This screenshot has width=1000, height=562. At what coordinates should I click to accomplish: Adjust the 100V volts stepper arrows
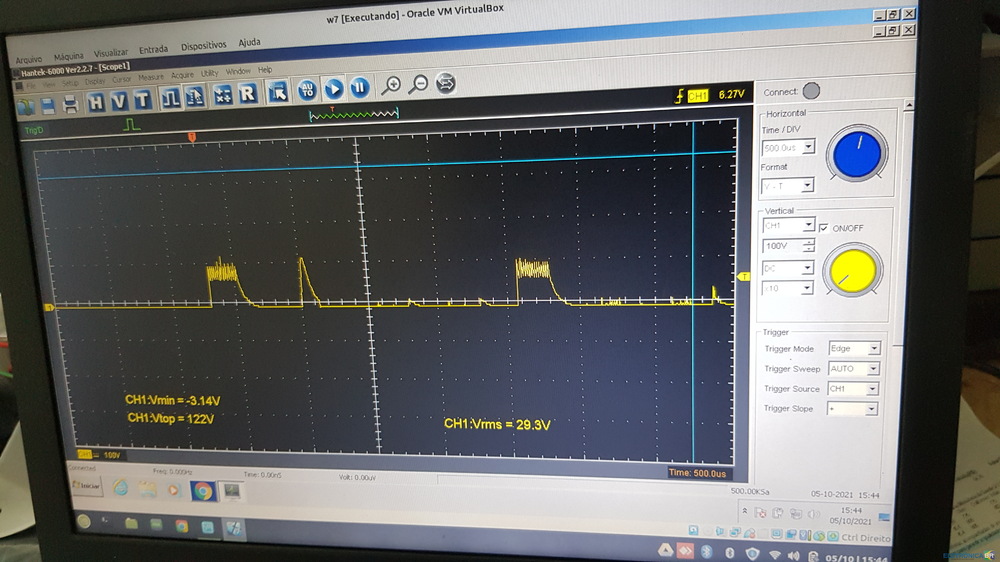coord(808,246)
